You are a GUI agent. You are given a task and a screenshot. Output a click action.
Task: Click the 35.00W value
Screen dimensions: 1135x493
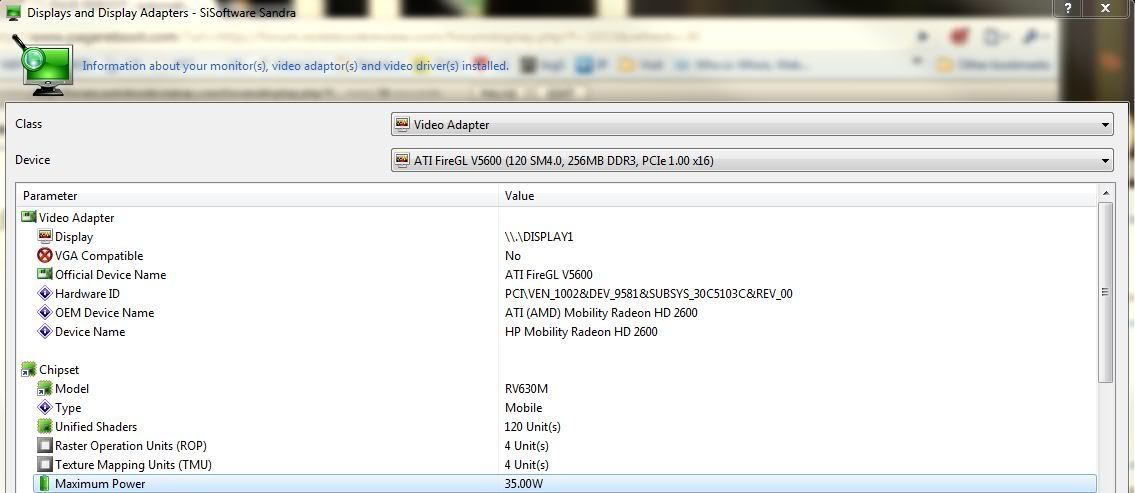click(x=523, y=483)
